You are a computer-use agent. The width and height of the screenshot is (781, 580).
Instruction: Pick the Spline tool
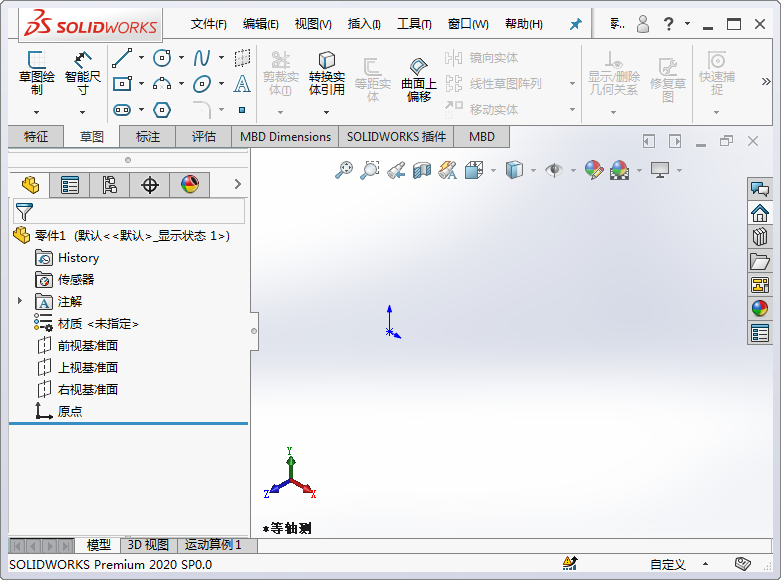(202, 58)
